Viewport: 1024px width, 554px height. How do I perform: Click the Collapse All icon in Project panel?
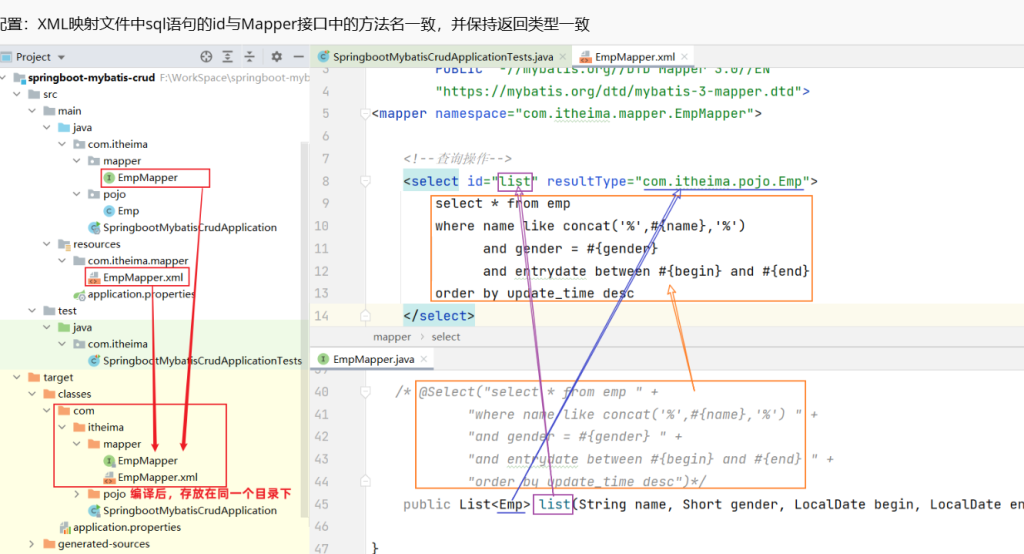249,57
